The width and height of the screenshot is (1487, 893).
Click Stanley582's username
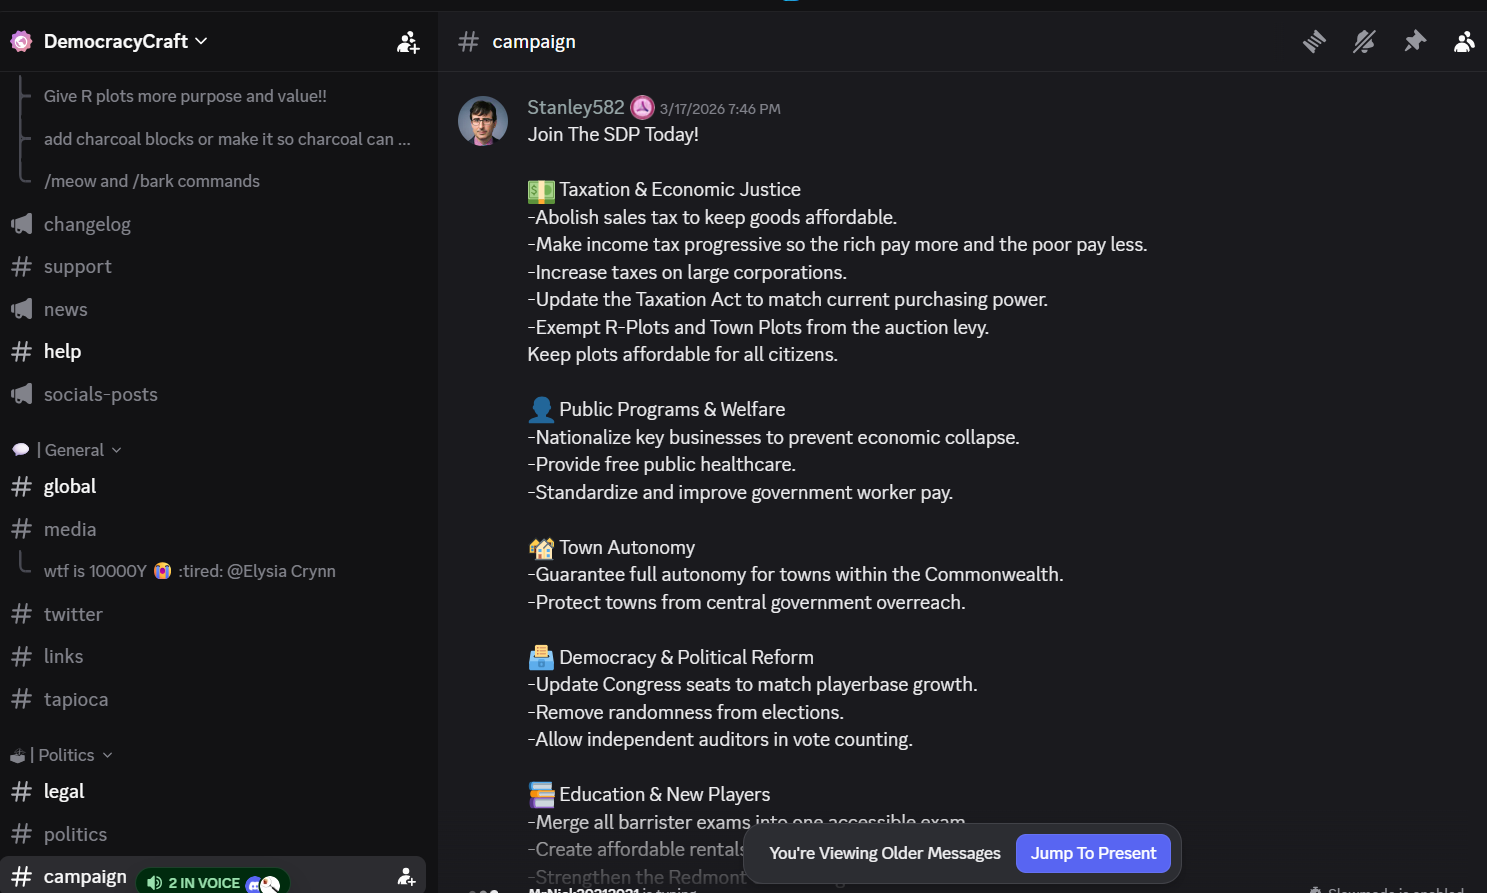pyautogui.click(x=575, y=107)
